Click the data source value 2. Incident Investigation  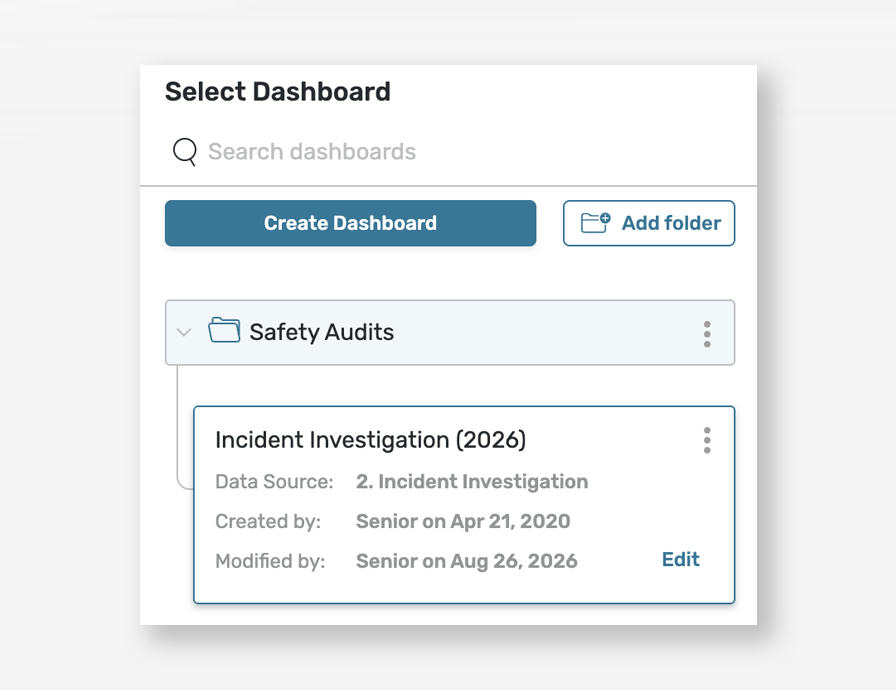point(472,482)
